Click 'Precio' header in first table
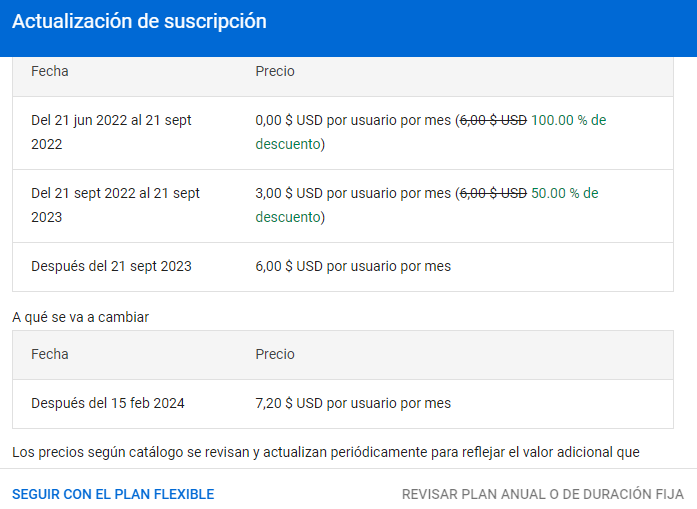This screenshot has width=697, height=509. tap(275, 71)
